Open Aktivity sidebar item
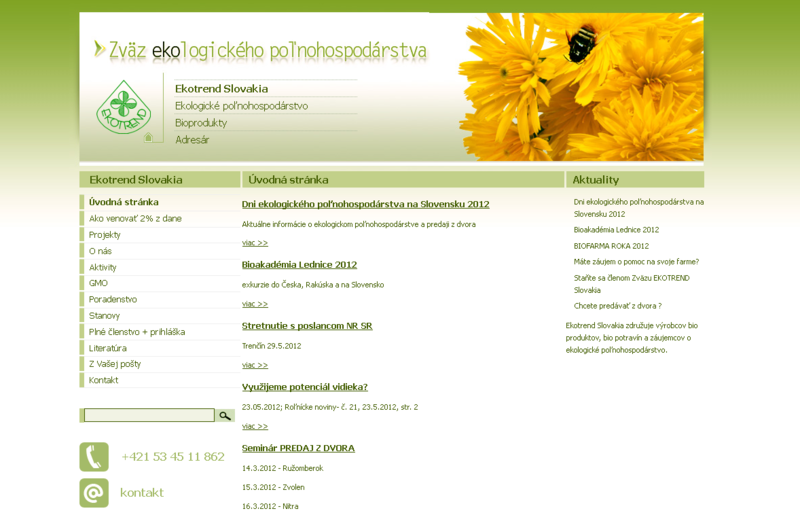 point(103,267)
